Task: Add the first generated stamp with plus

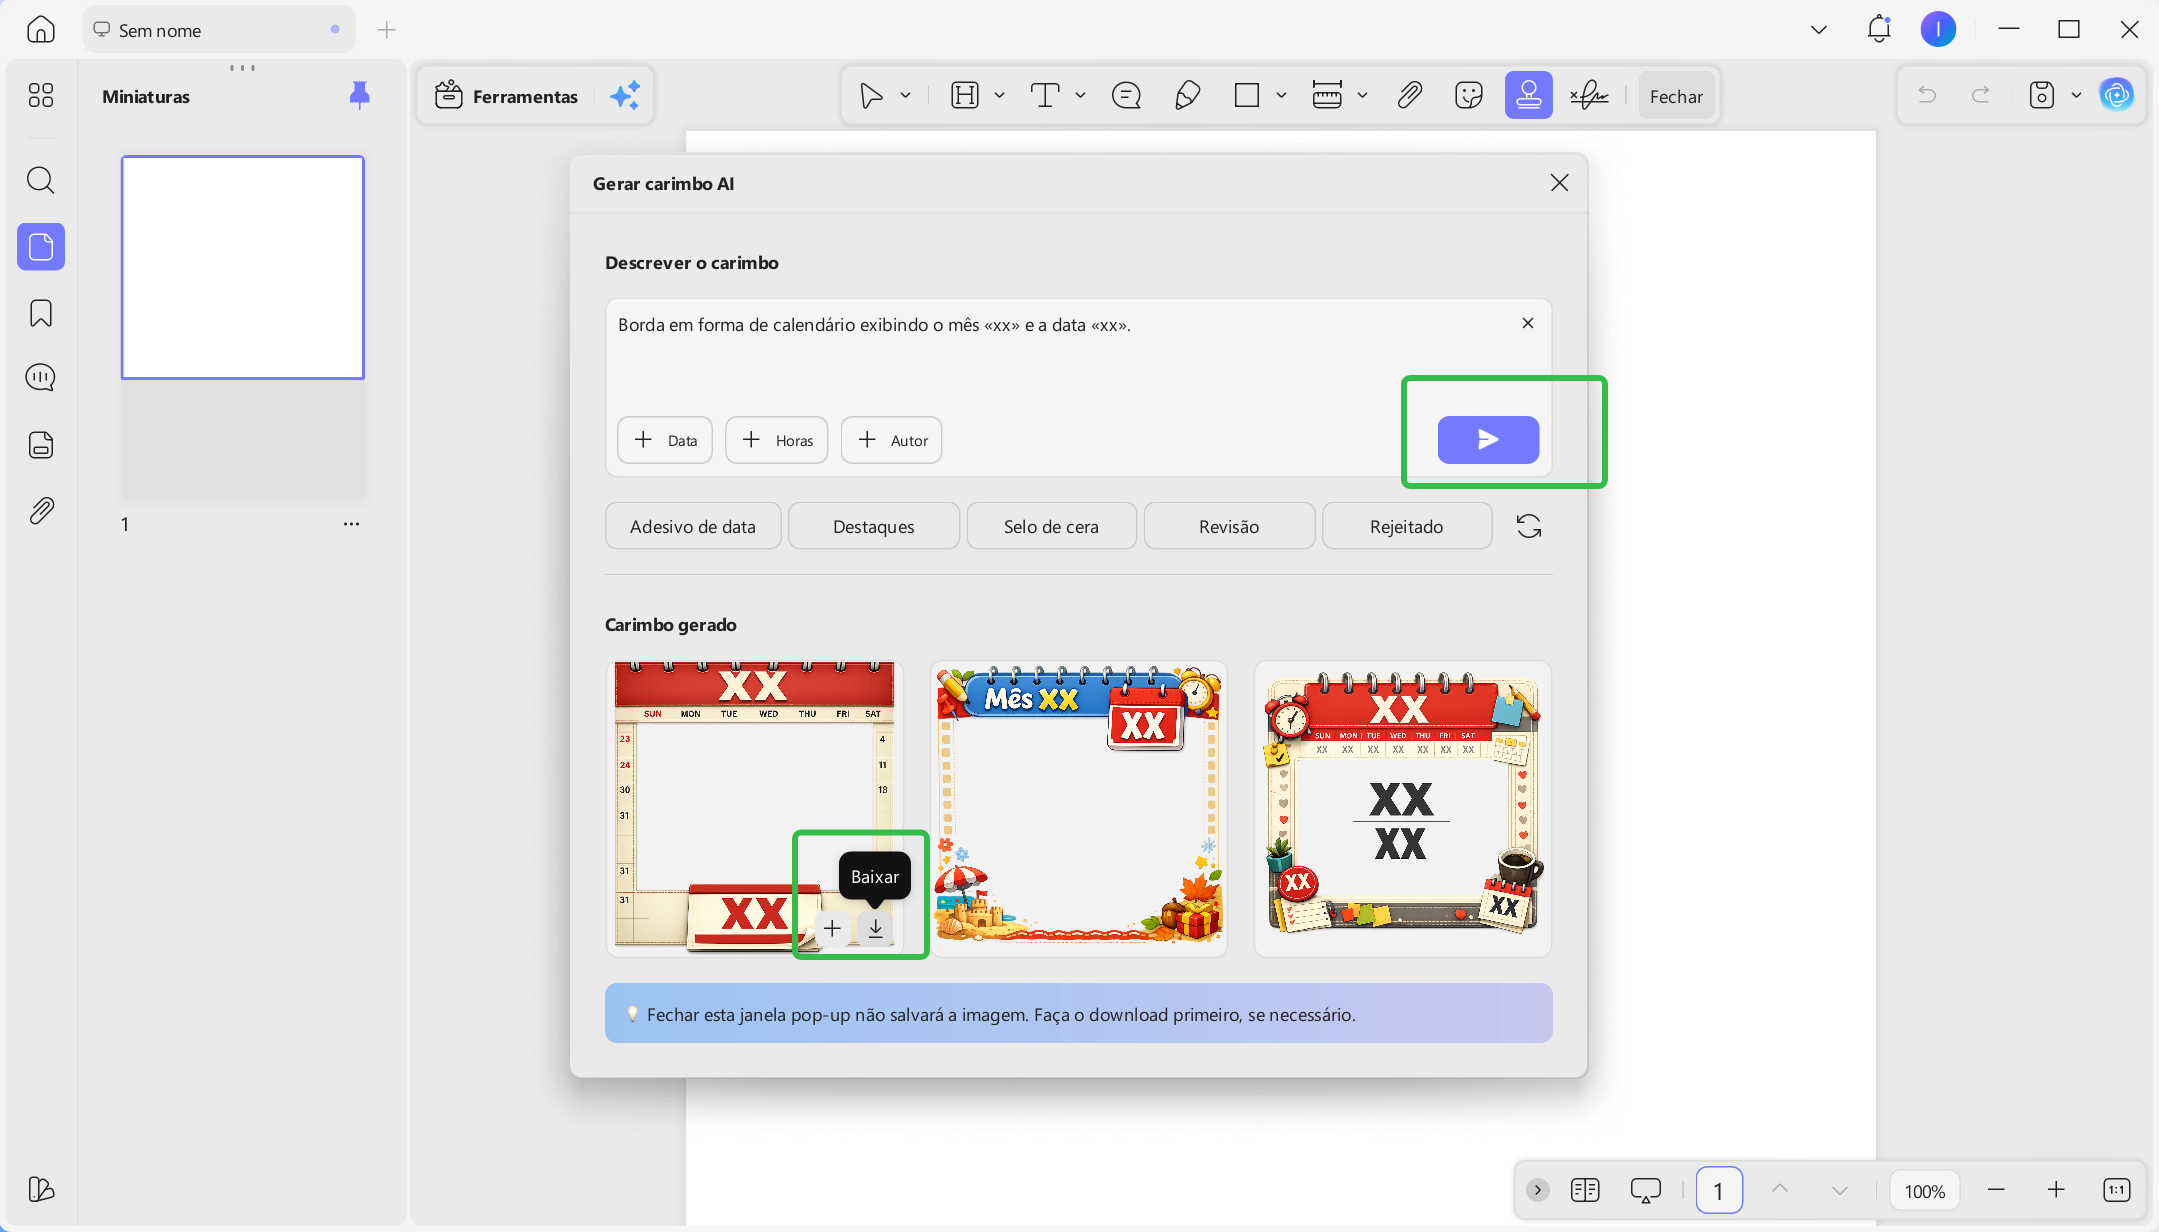Action: 832,929
